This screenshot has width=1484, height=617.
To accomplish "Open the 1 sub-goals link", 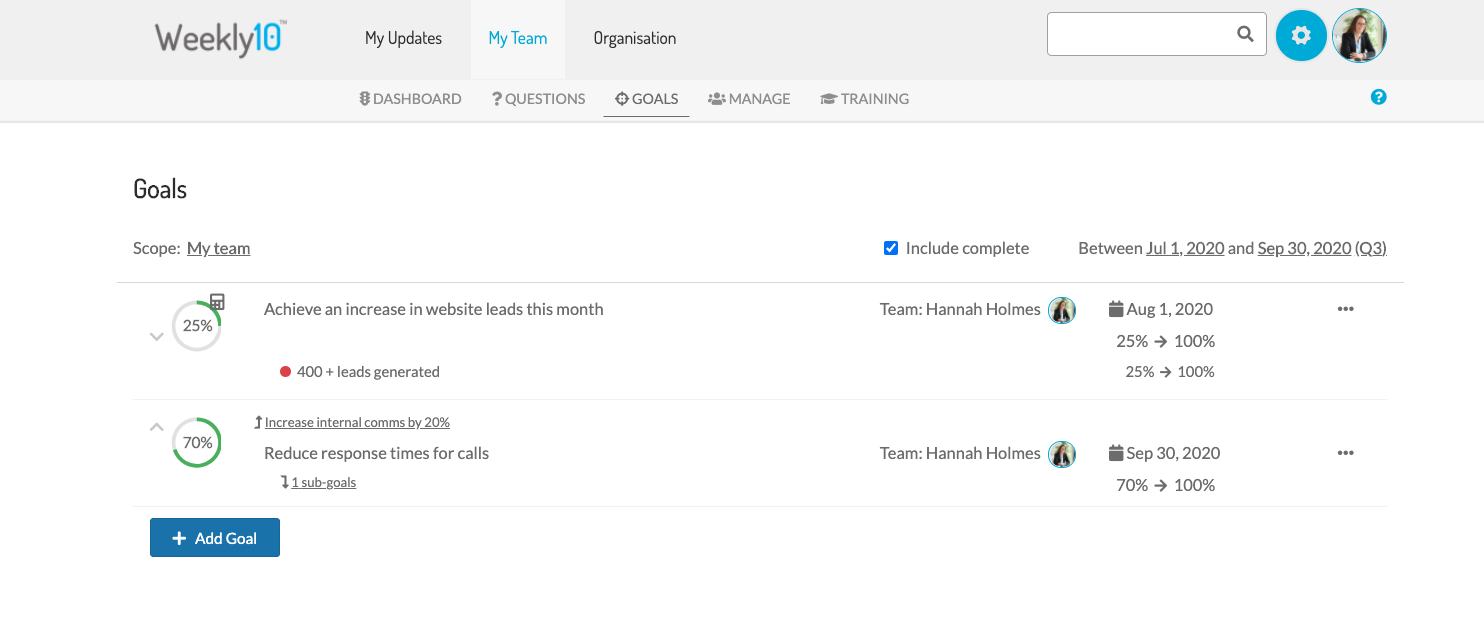I will tap(323, 482).
